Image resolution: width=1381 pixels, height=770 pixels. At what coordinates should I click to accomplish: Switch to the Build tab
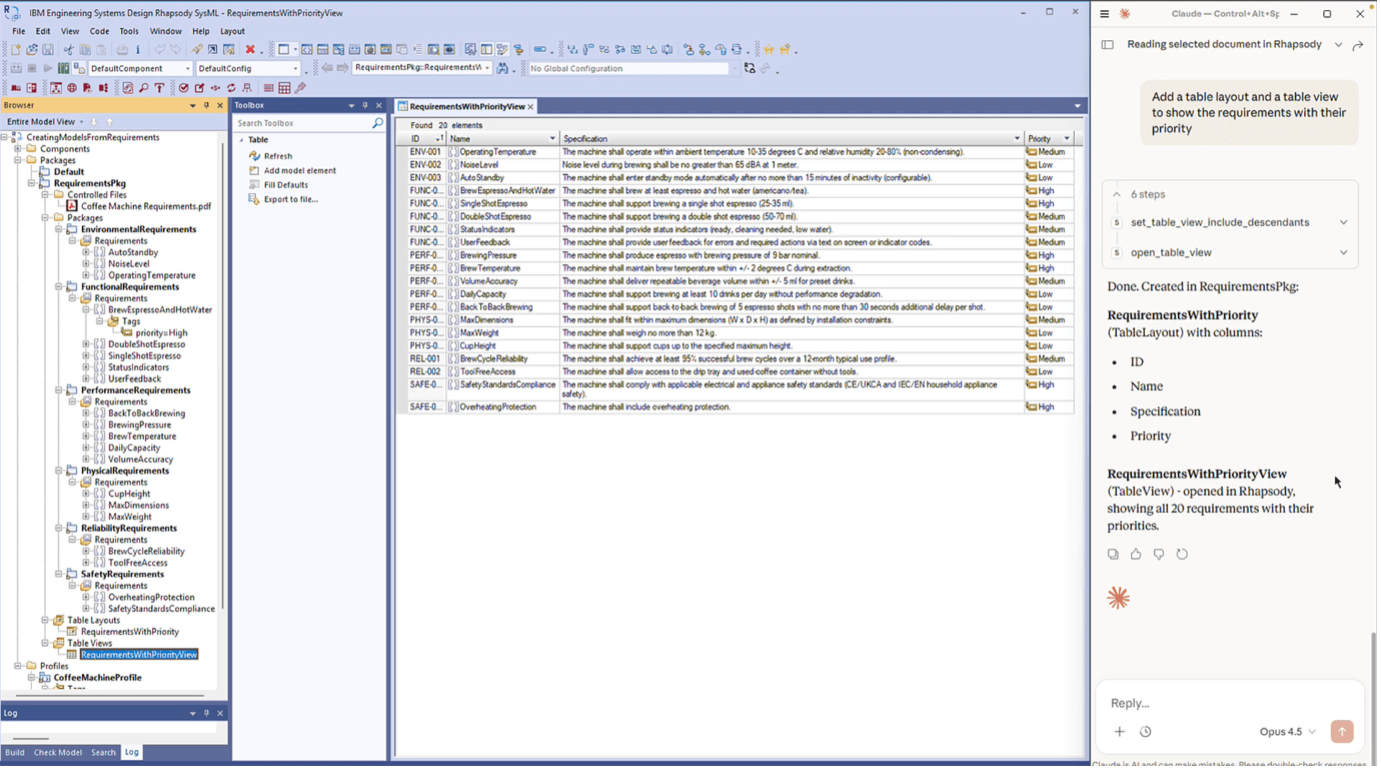(x=15, y=753)
